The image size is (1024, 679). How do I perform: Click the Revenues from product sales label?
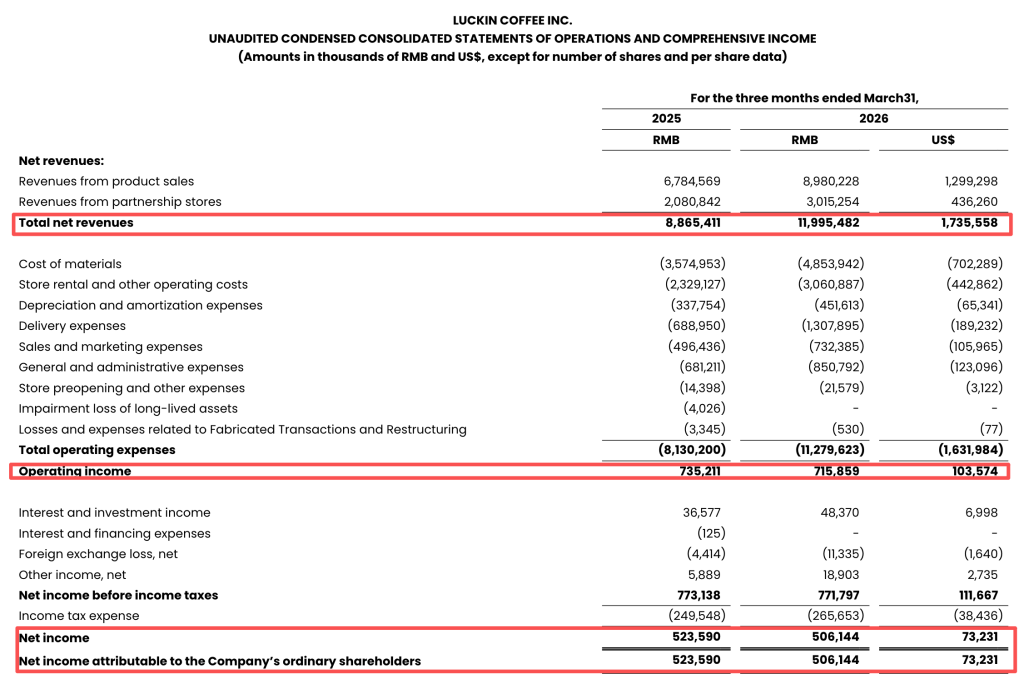coord(106,182)
